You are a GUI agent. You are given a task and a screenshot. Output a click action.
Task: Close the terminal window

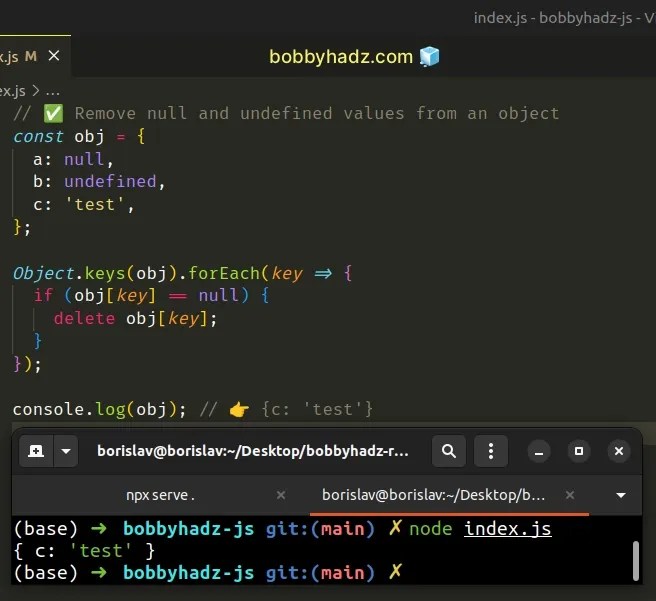point(619,451)
